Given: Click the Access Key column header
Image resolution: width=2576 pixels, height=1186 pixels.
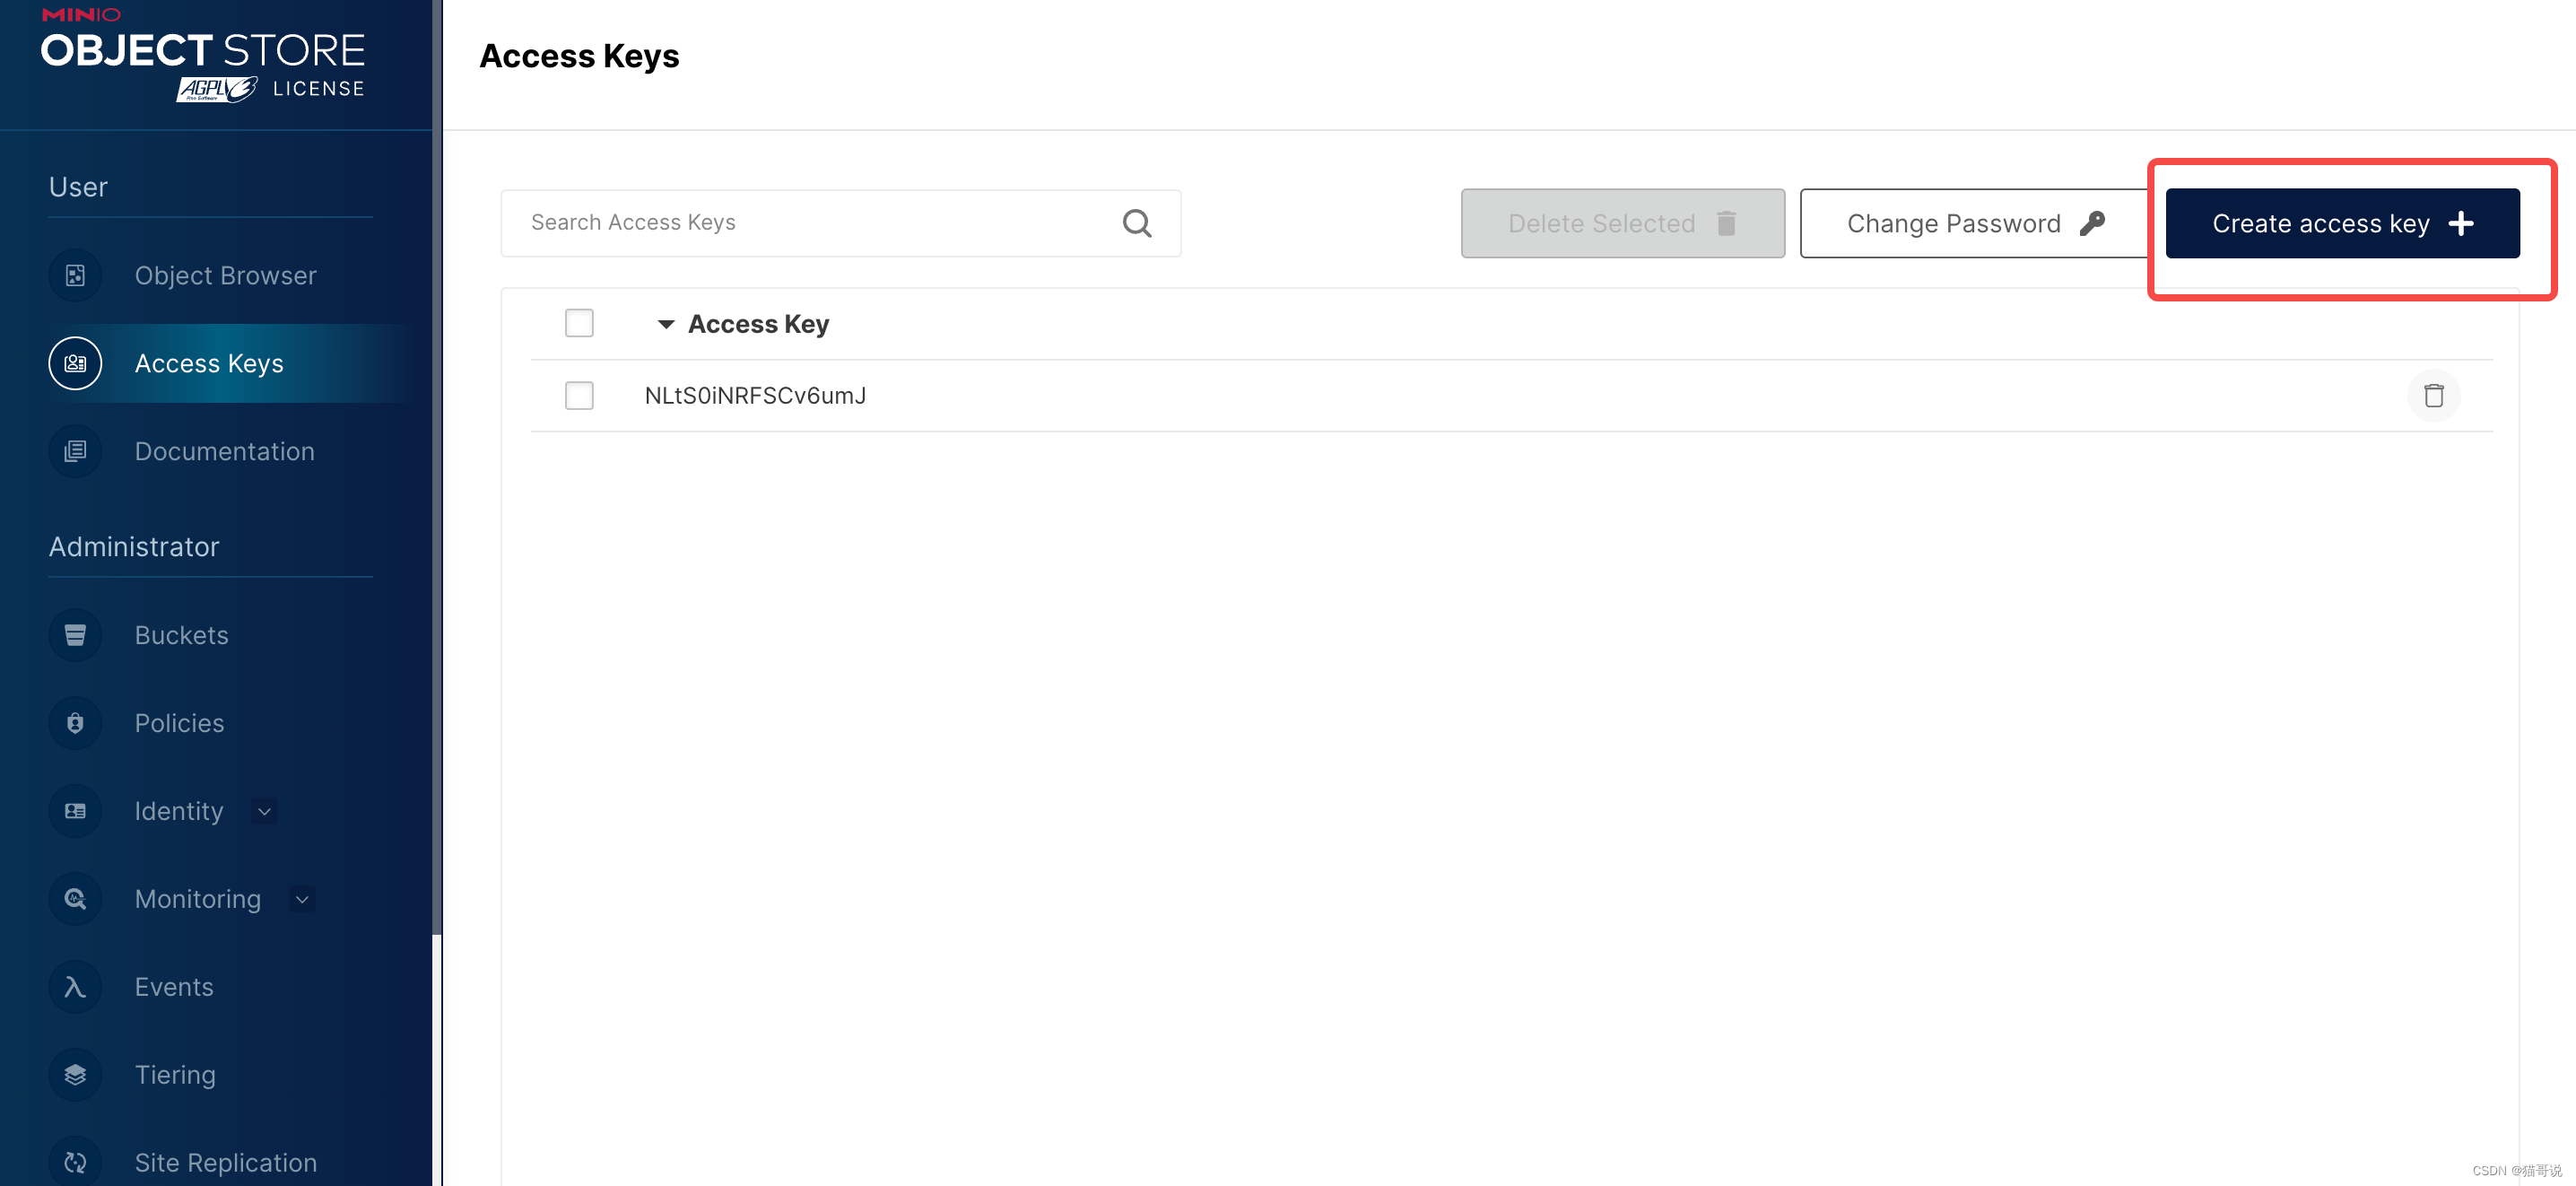Looking at the screenshot, I should 758,324.
